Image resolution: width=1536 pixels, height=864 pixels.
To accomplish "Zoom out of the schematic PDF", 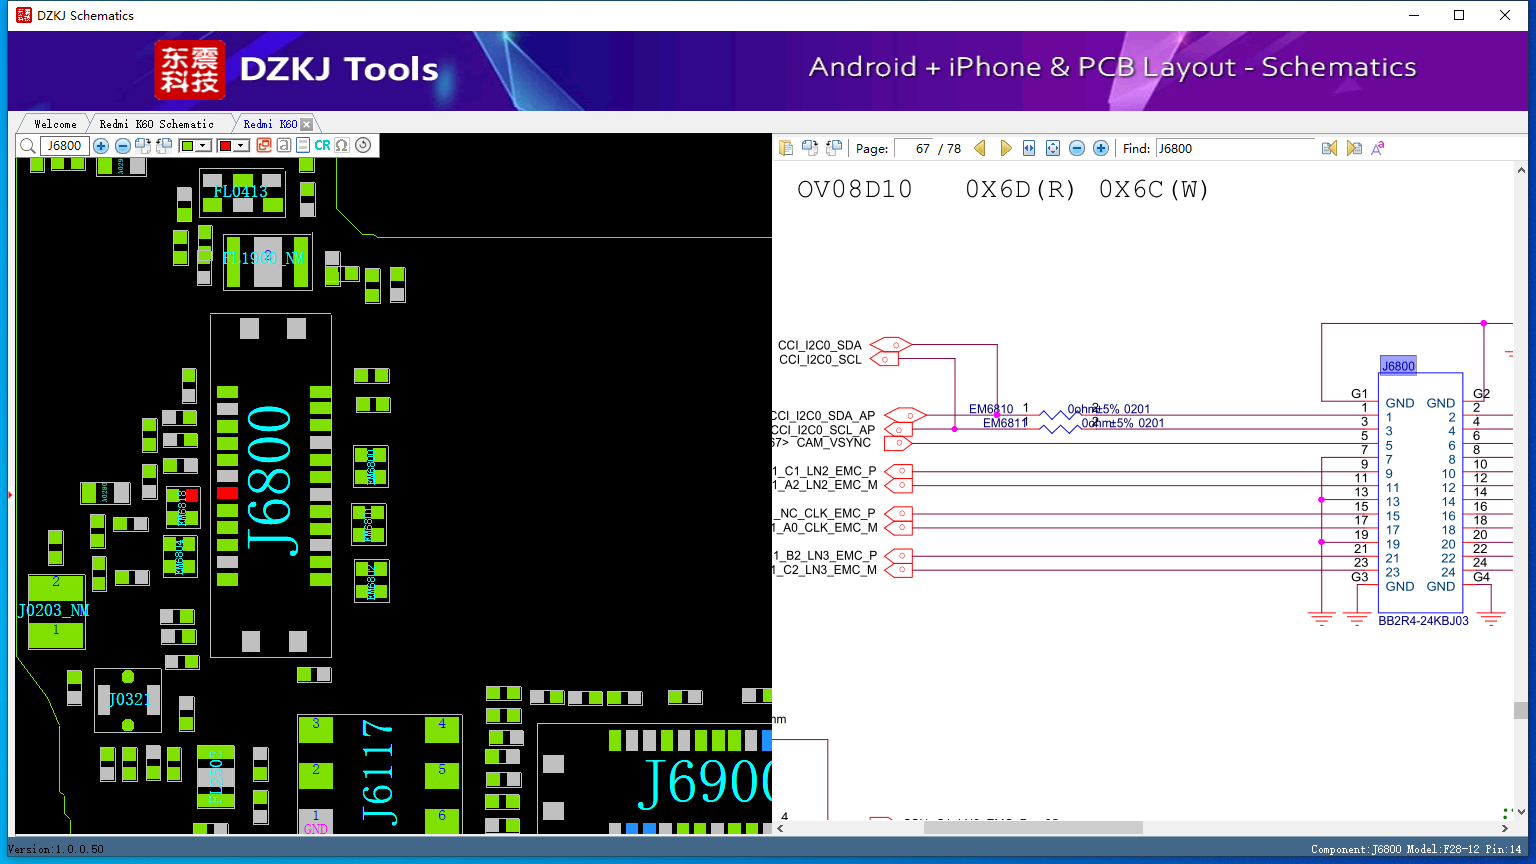I will coord(1077,148).
